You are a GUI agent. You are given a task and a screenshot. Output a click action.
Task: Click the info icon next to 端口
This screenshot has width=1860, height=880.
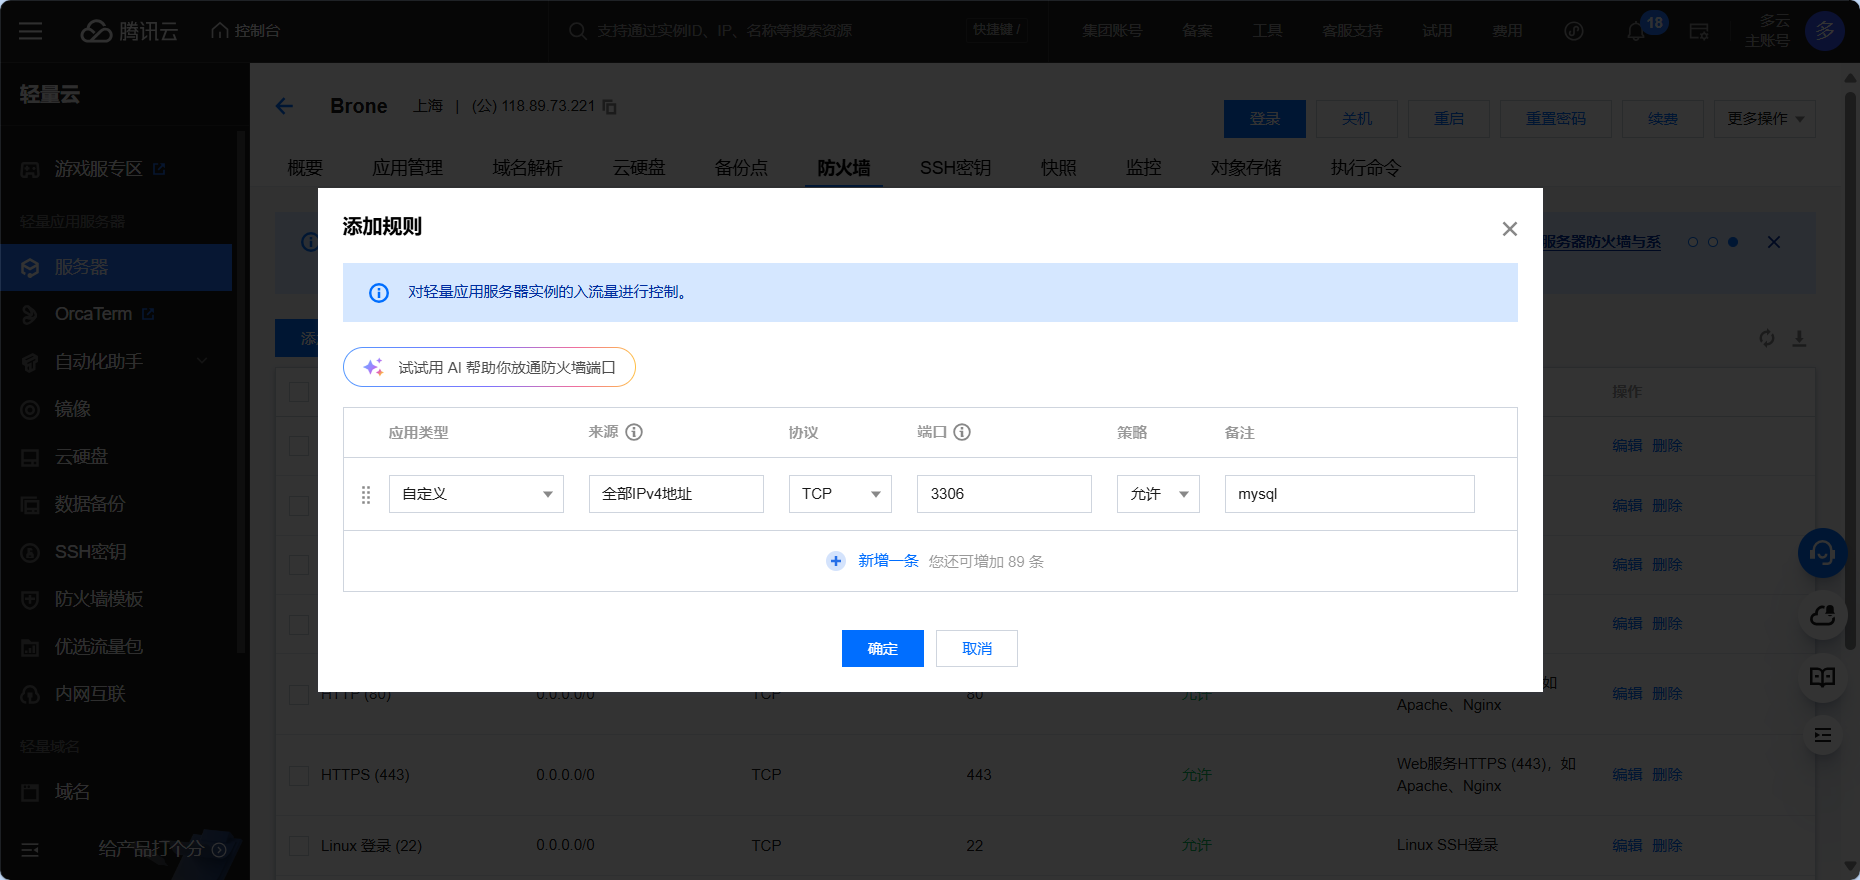pyautogui.click(x=962, y=432)
